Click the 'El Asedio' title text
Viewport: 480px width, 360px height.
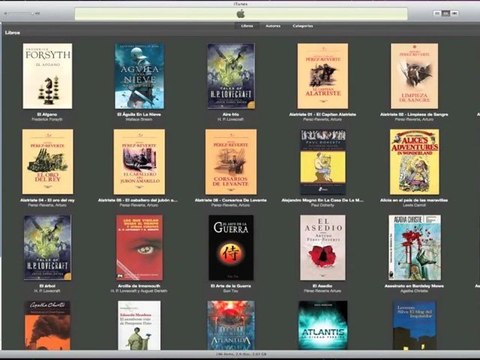click(322, 286)
